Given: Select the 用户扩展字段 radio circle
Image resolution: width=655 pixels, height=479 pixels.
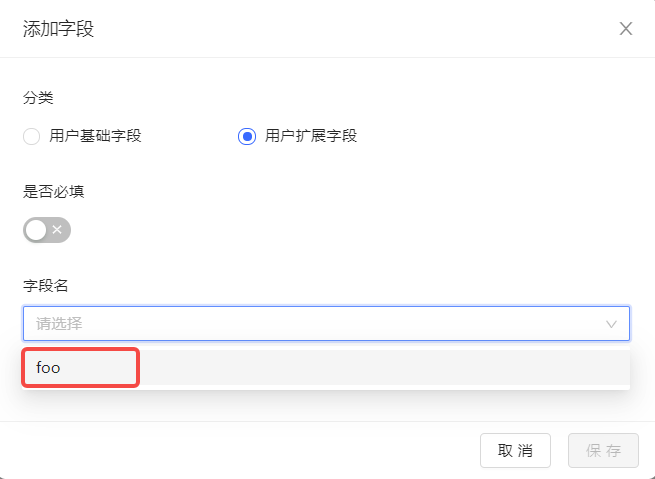Looking at the screenshot, I should 247,136.
